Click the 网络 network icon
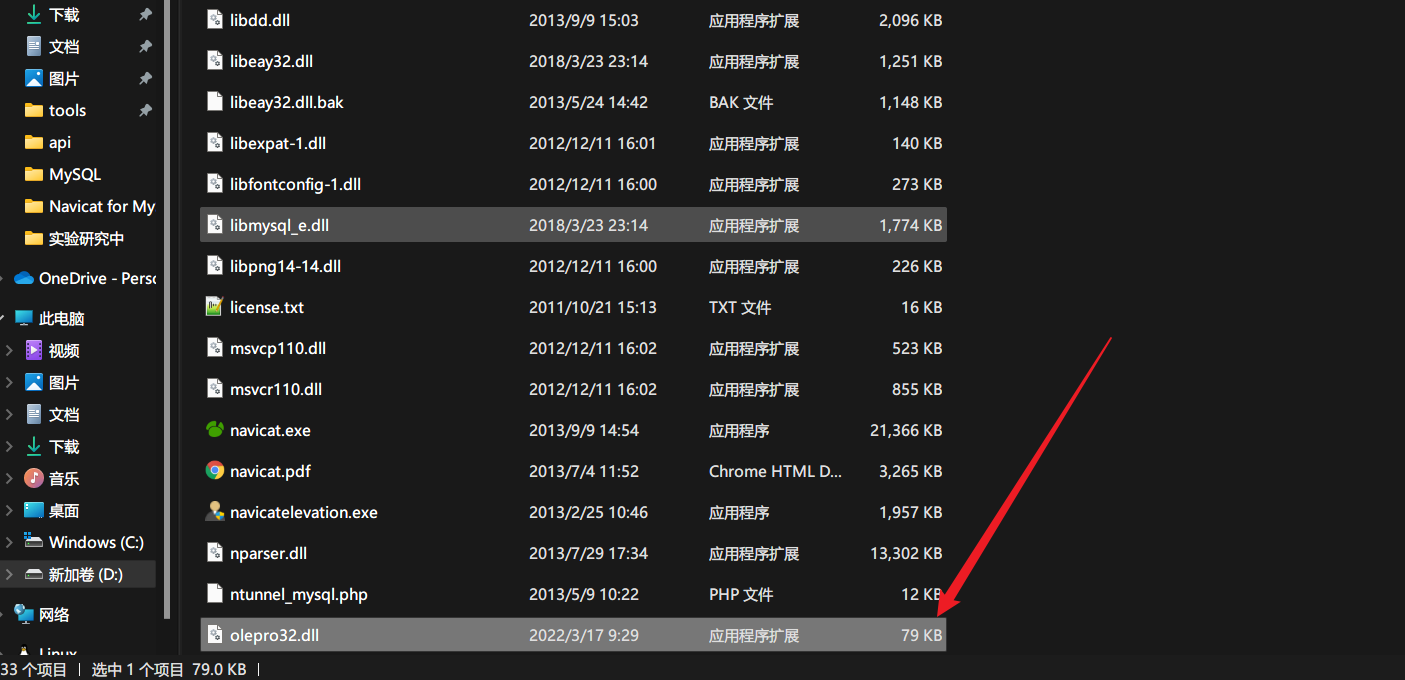Image resolution: width=1405 pixels, height=680 pixels. (x=24, y=614)
